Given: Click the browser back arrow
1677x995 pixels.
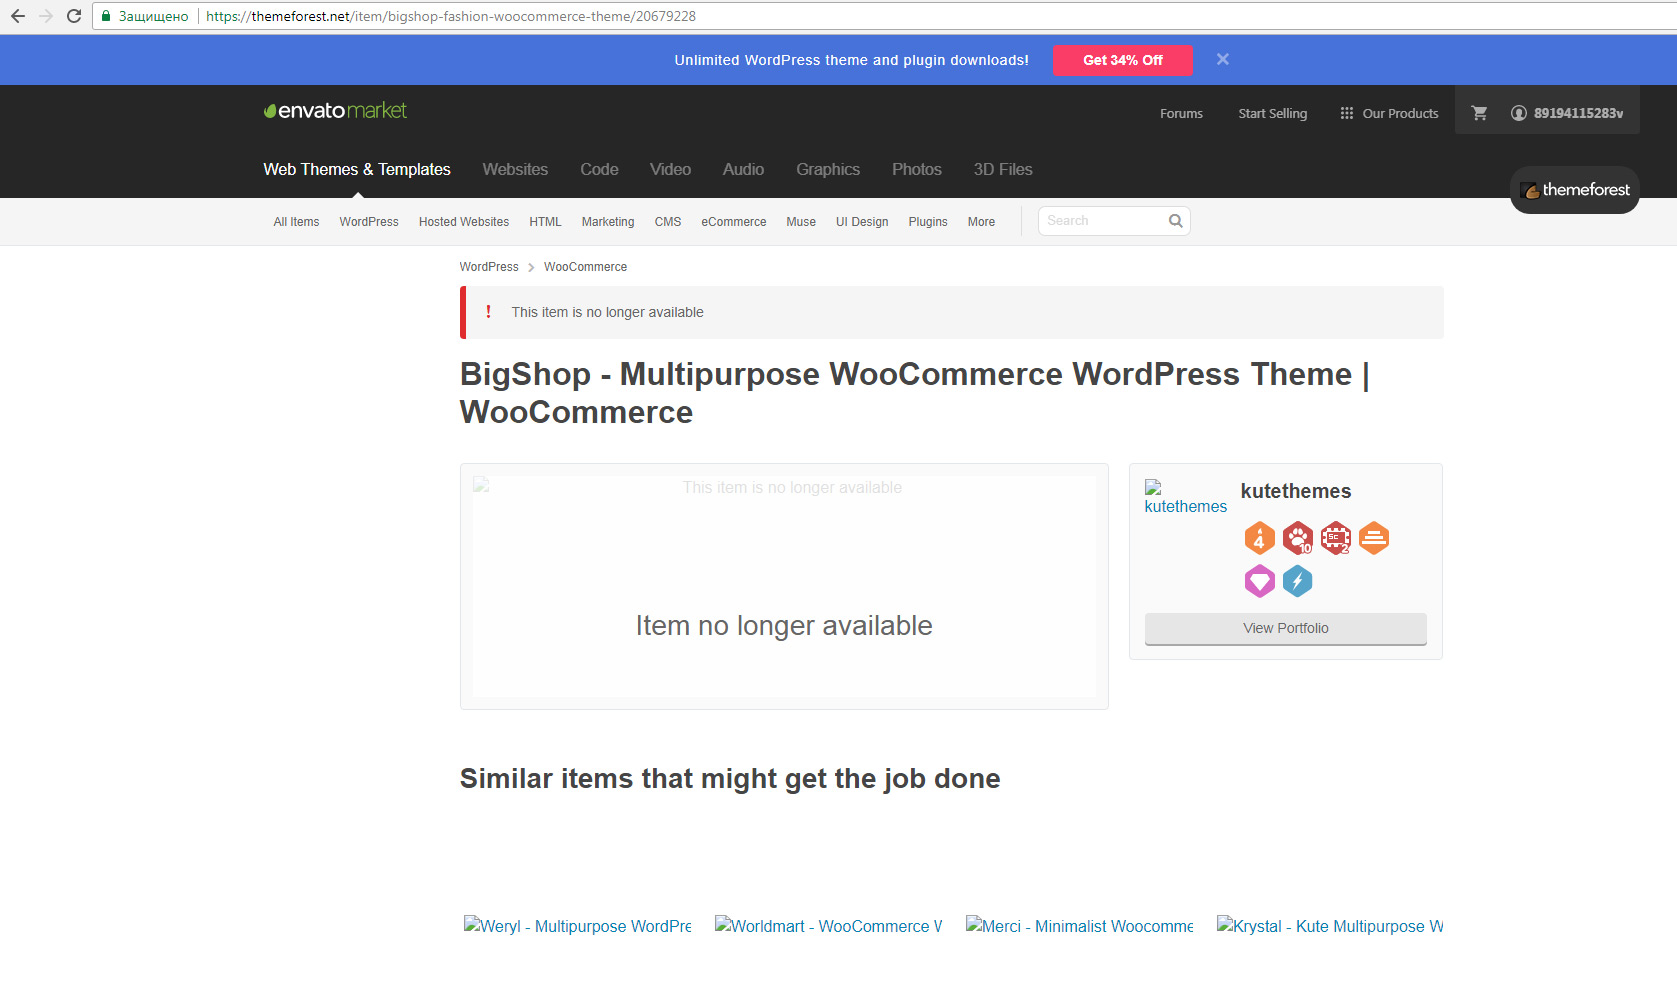Looking at the screenshot, I should pos(17,16).
